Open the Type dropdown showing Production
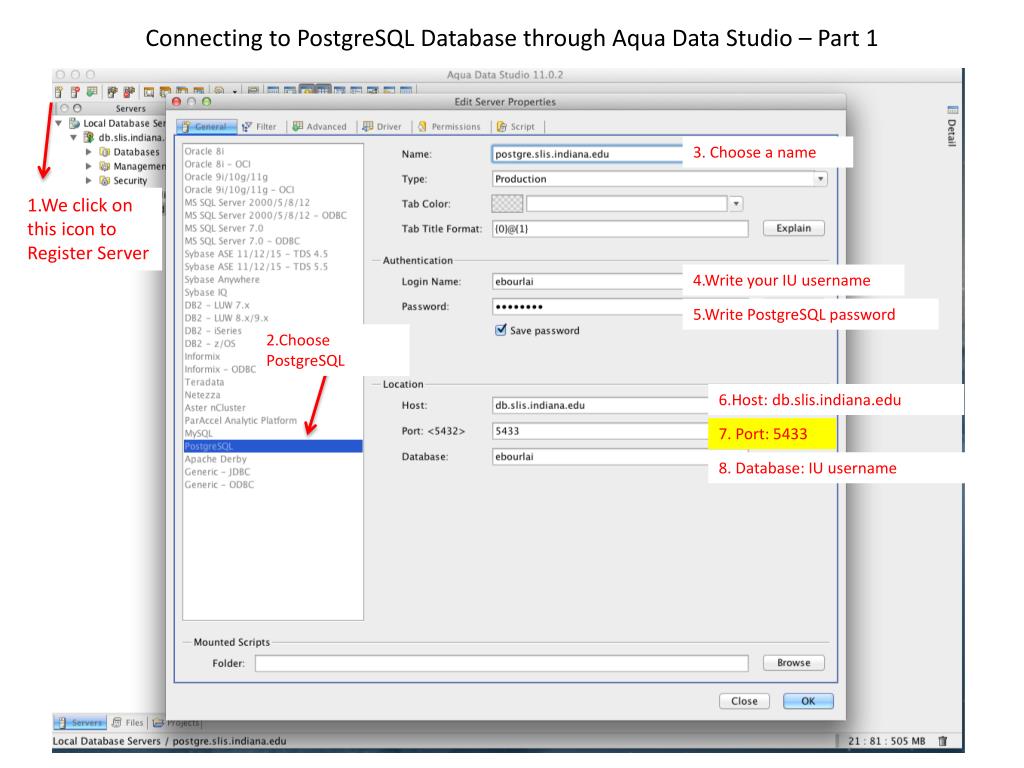The width and height of the screenshot is (1024, 768). pos(659,178)
